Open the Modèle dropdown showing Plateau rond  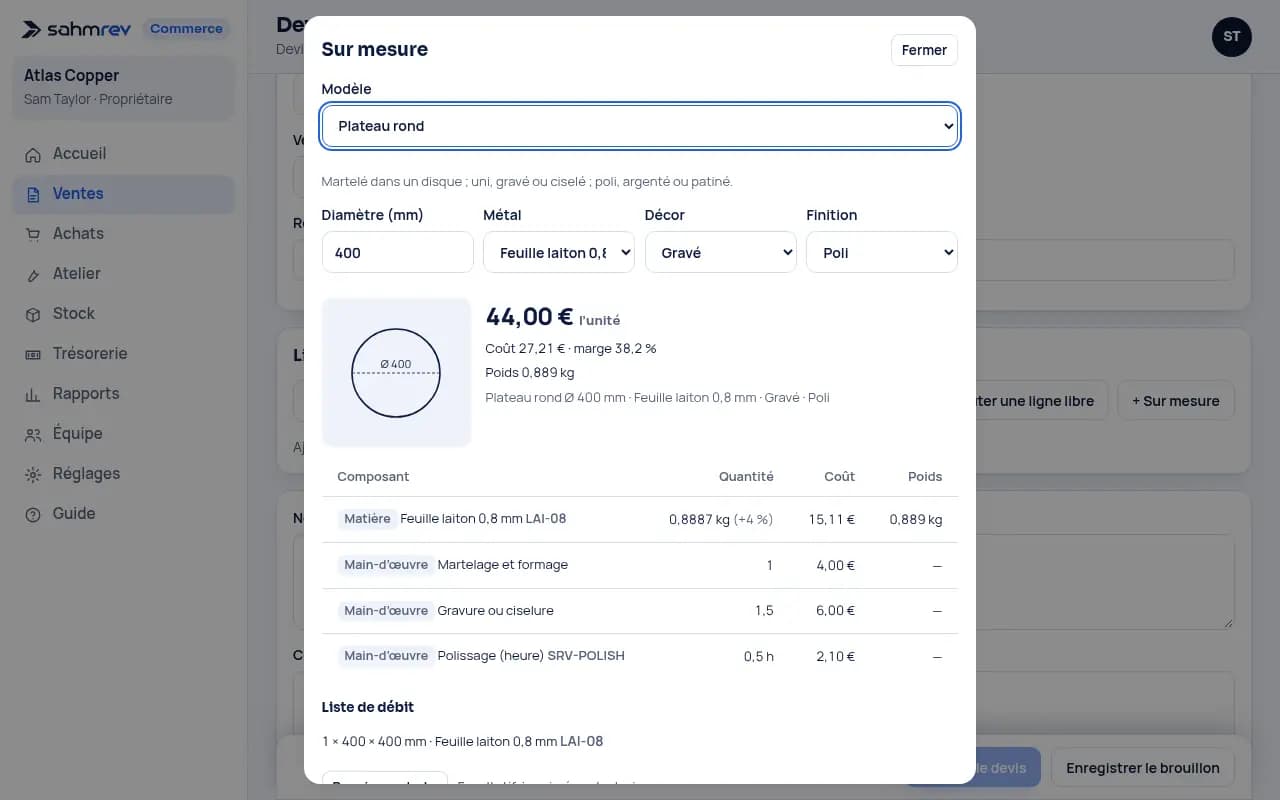coord(640,126)
